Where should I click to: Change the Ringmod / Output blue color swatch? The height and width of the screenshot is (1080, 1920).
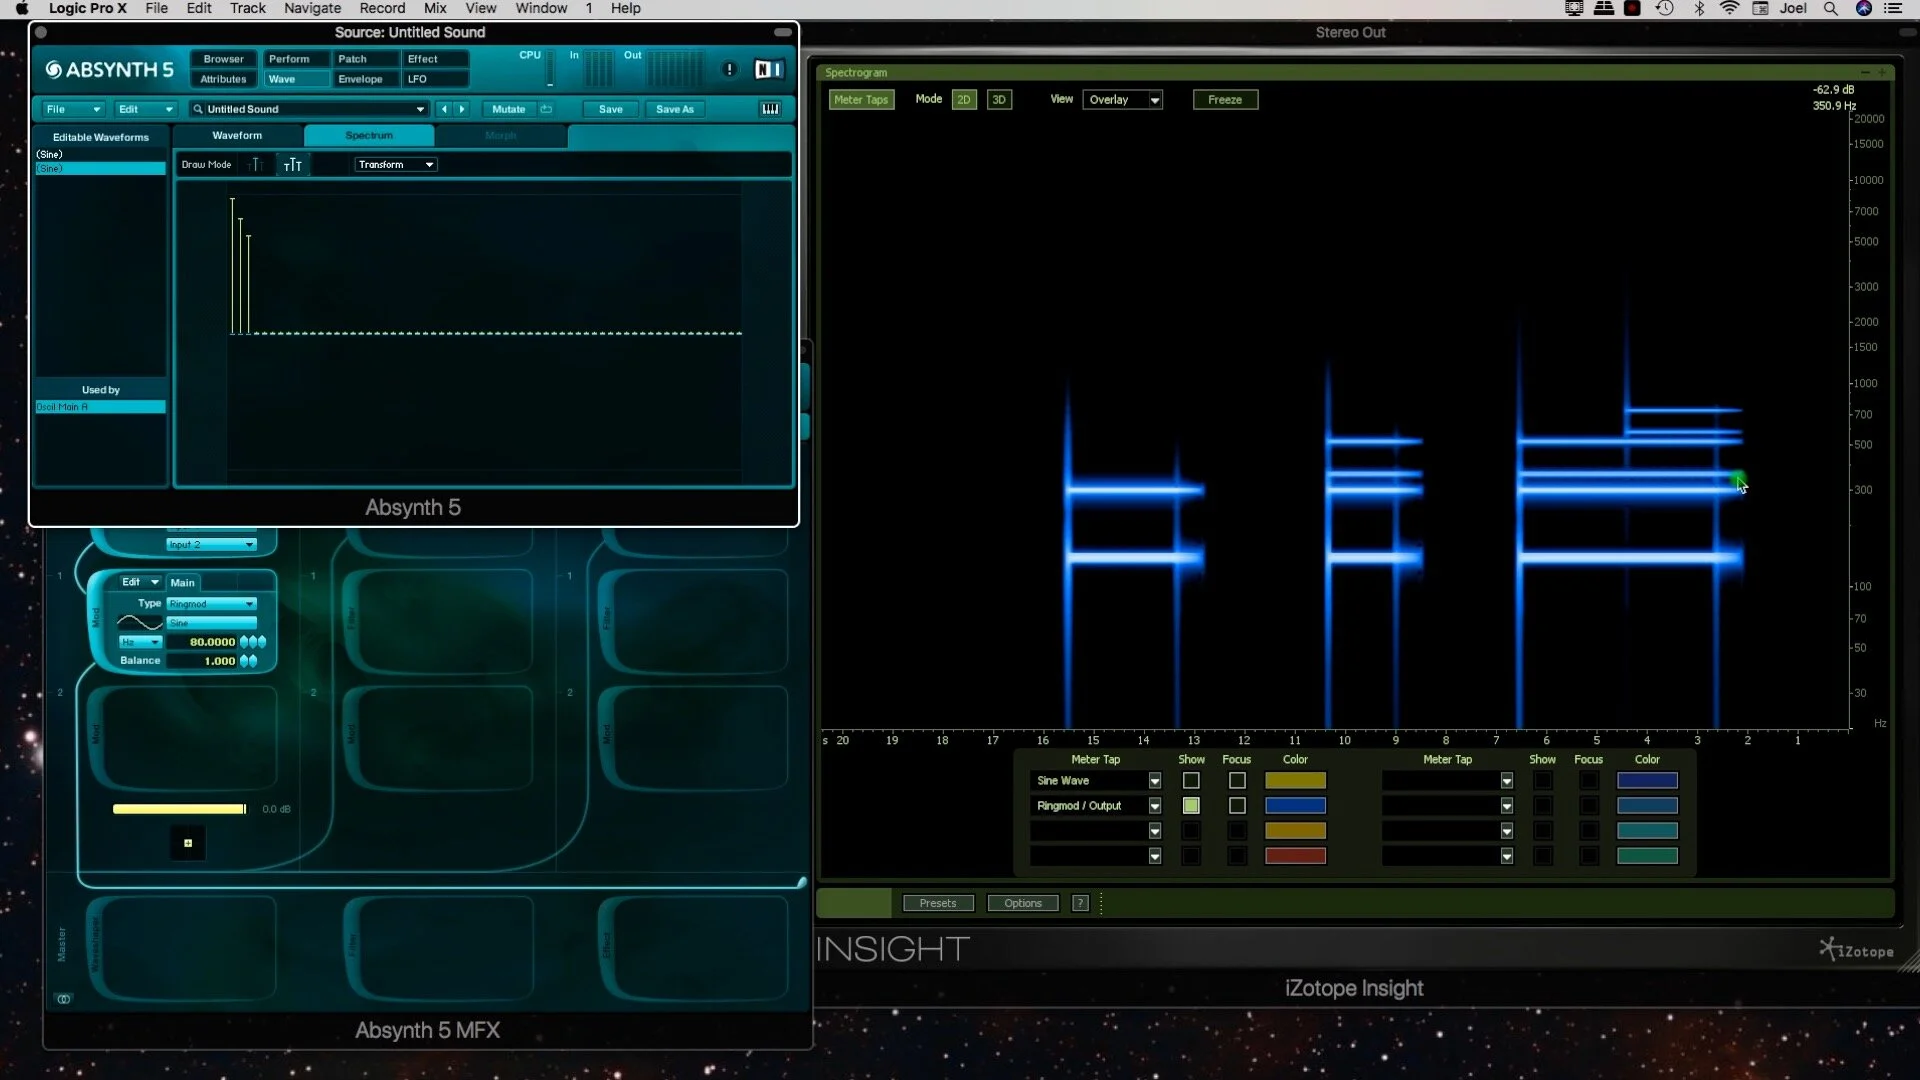click(x=1295, y=805)
